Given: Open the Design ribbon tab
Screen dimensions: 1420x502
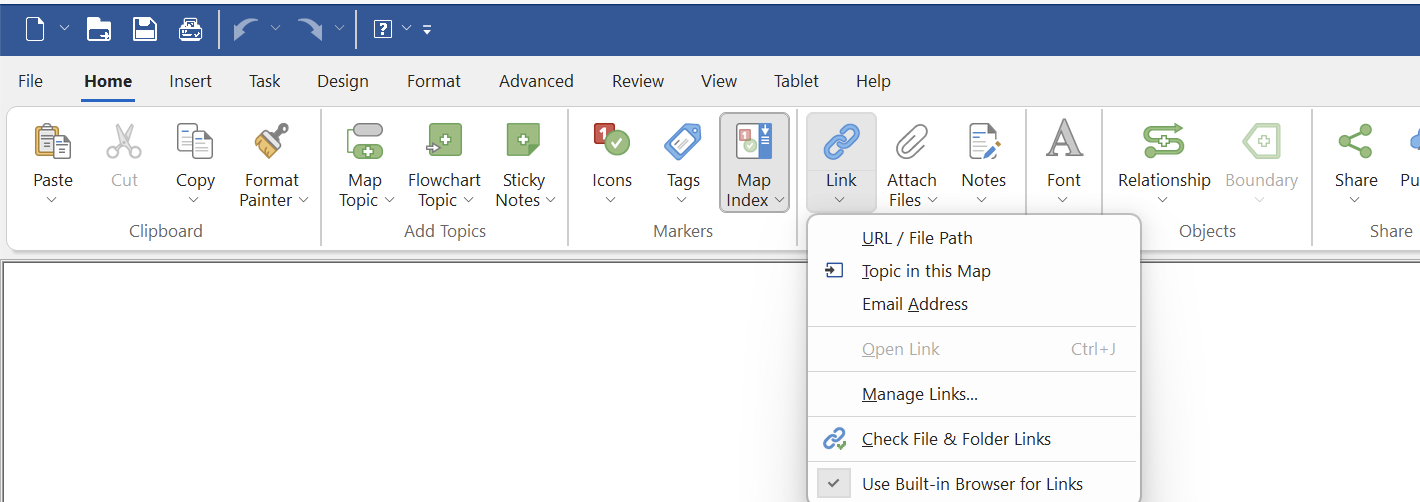Looking at the screenshot, I should [x=343, y=81].
